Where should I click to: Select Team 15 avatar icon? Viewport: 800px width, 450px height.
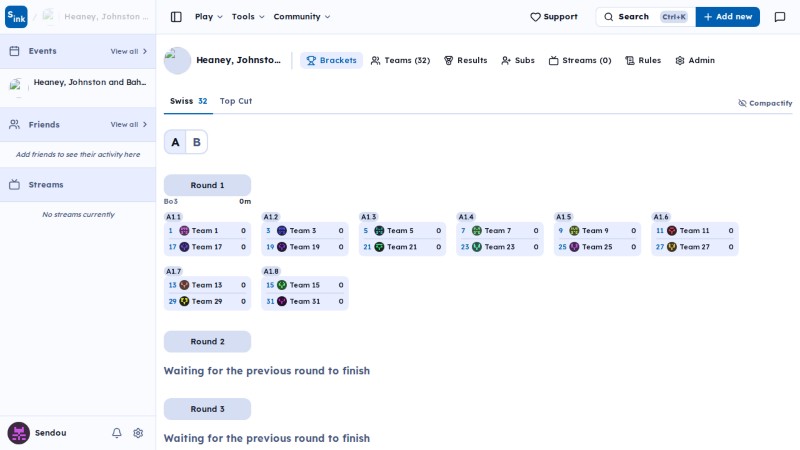pos(282,285)
